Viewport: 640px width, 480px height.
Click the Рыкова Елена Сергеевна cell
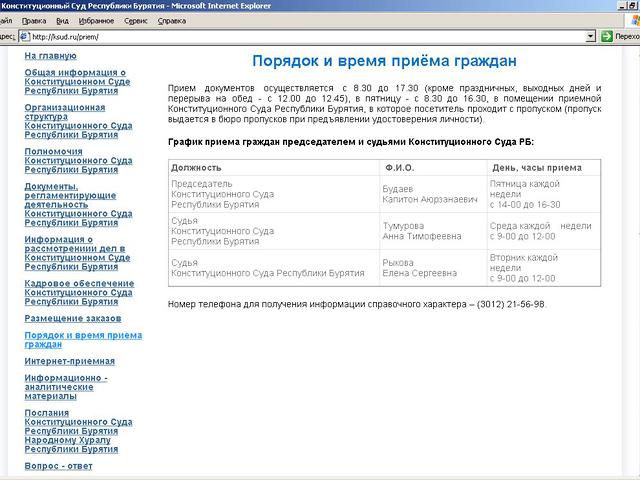point(433,268)
